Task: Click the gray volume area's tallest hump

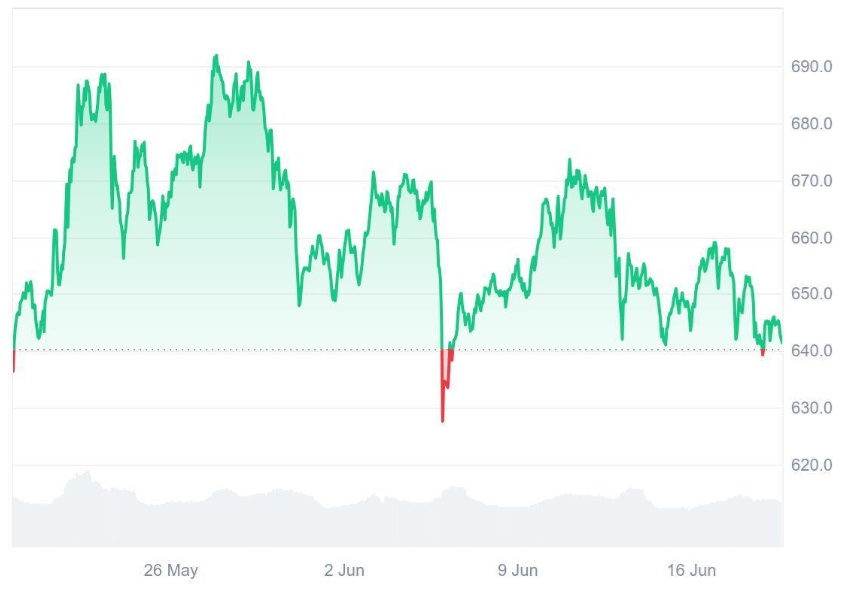Action: click(x=86, y=474)
